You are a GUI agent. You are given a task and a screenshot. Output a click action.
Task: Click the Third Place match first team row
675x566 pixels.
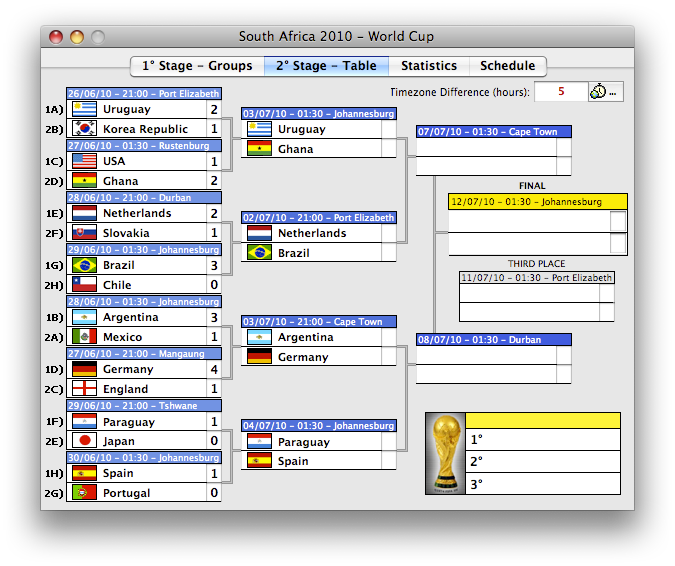tap(537, 293)
